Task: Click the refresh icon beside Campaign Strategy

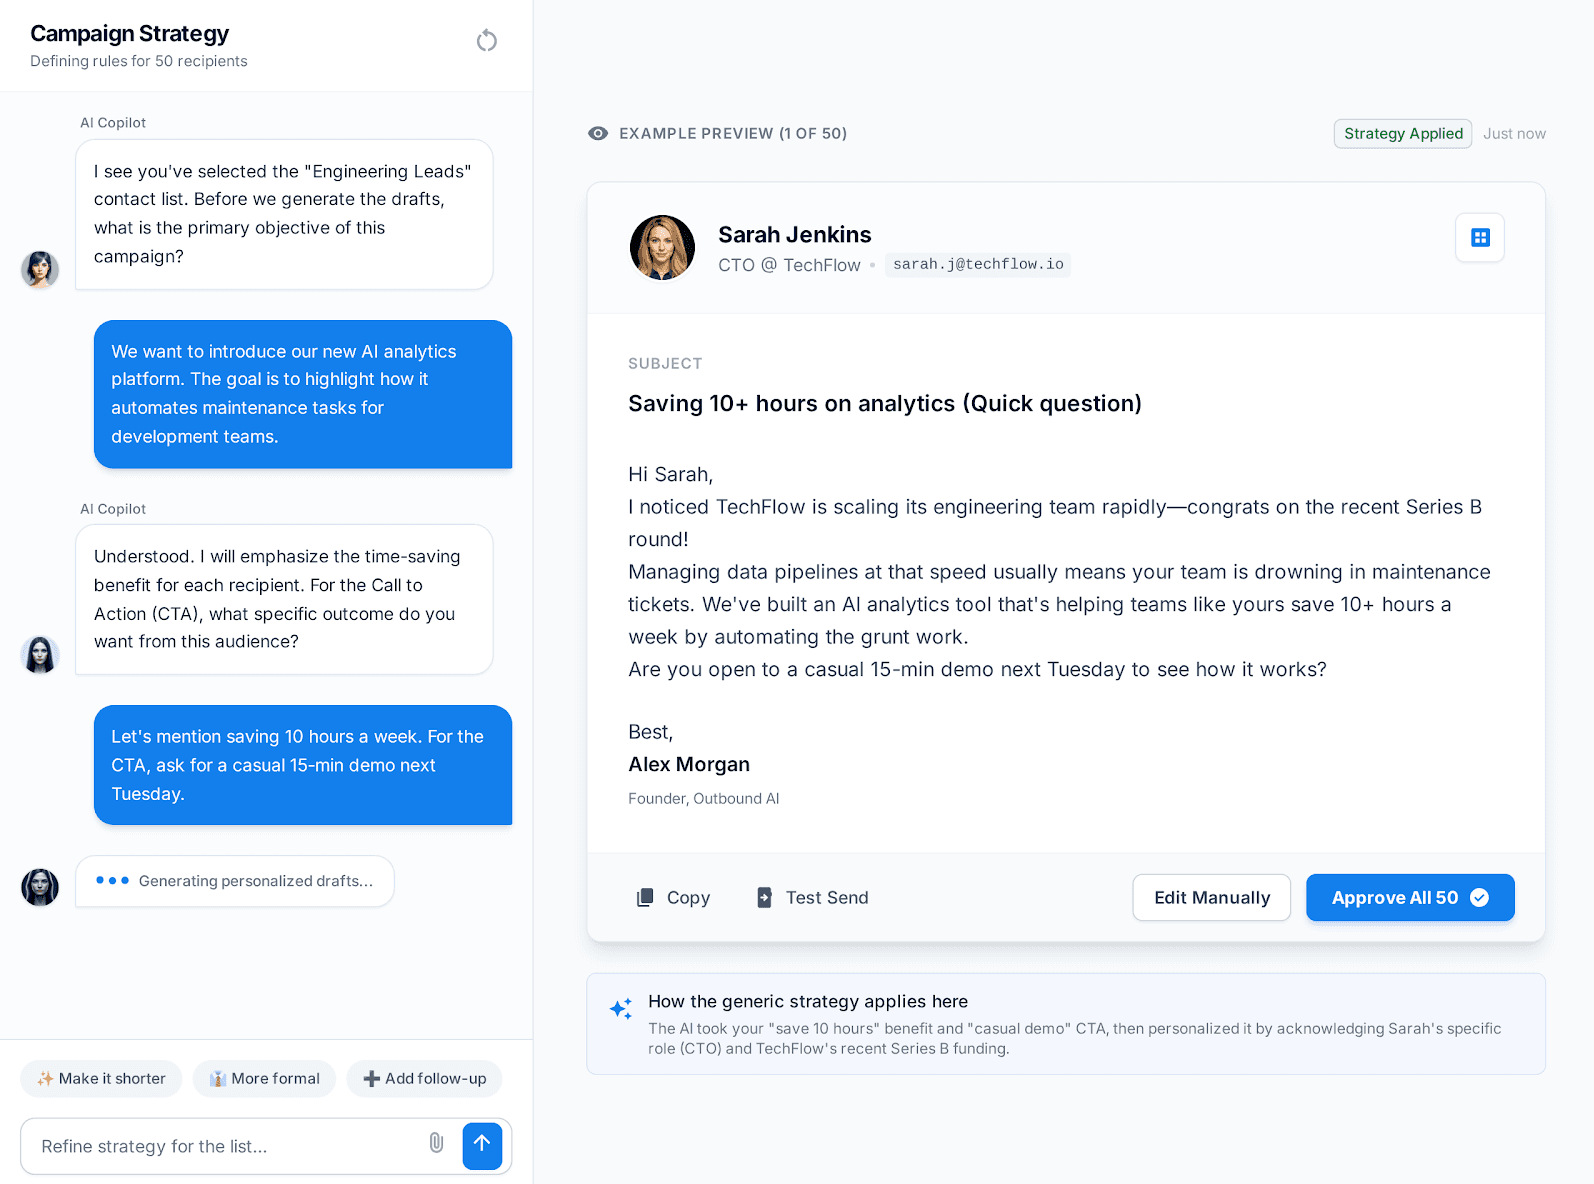Action: tap(487, 41)
